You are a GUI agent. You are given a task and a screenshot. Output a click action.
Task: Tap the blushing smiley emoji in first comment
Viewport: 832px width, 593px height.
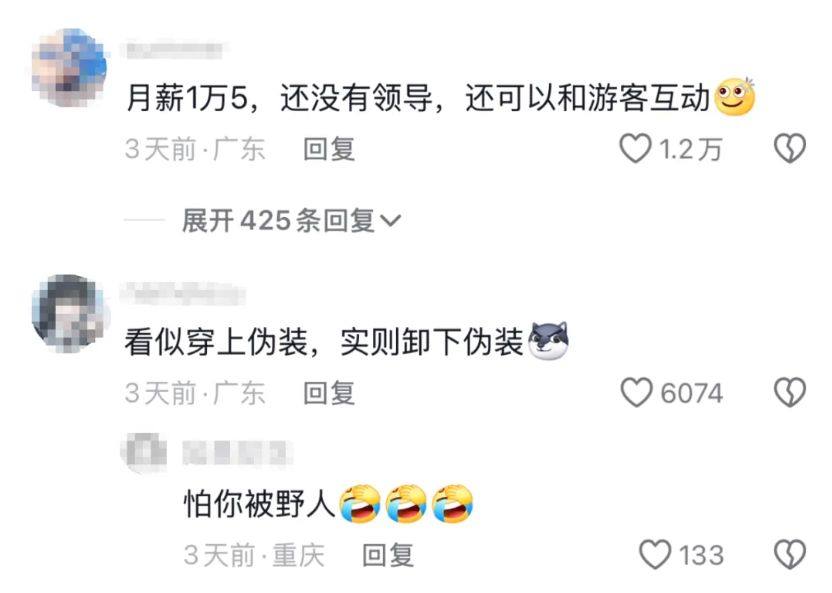(x=735, y=97)
